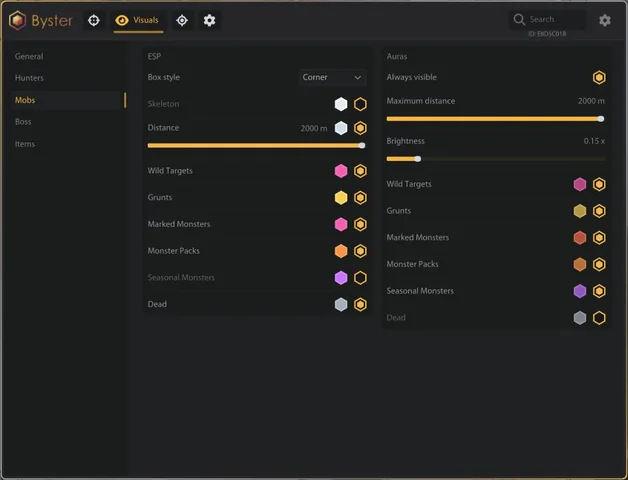Viewport: 628px width, 480px height.
Task: Open the Box style Corner dropdown
Action: pyautogui.click(x=332, y=77)
